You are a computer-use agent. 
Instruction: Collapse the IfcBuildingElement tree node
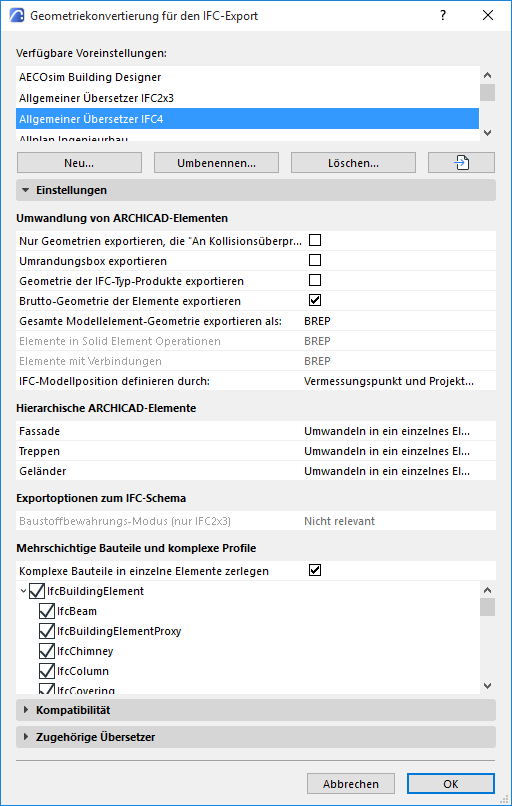pyautogui.click(x=23, y=591)
